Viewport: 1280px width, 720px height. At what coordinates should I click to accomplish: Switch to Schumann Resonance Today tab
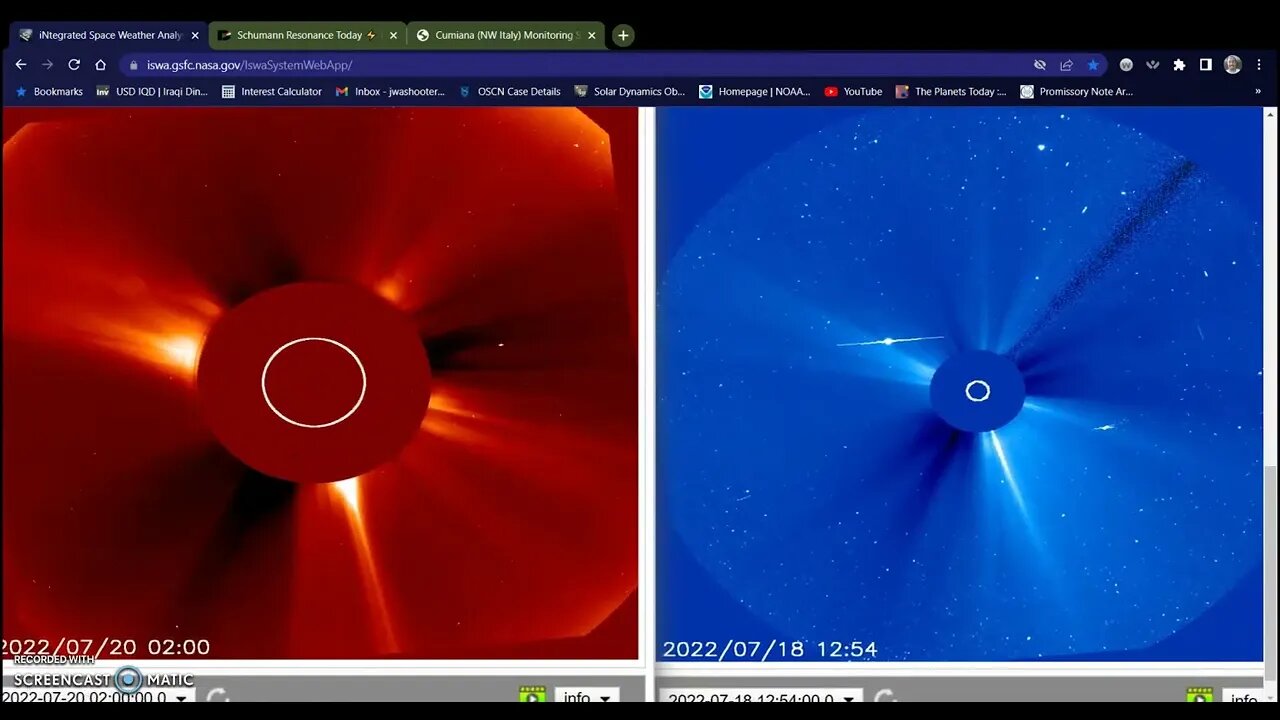(x=307, y=35)
